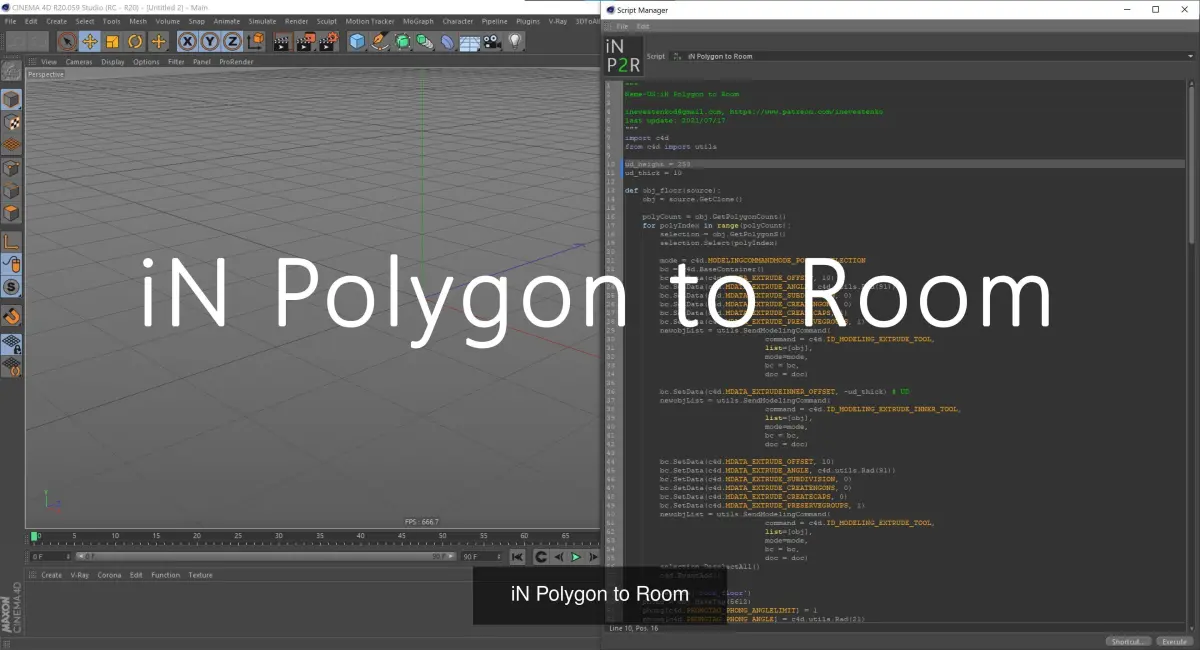The height and width of the screenshot is (650, 1200).
Task: Expand the Script Manager options arrow
Action: [x=1190, y=56]
